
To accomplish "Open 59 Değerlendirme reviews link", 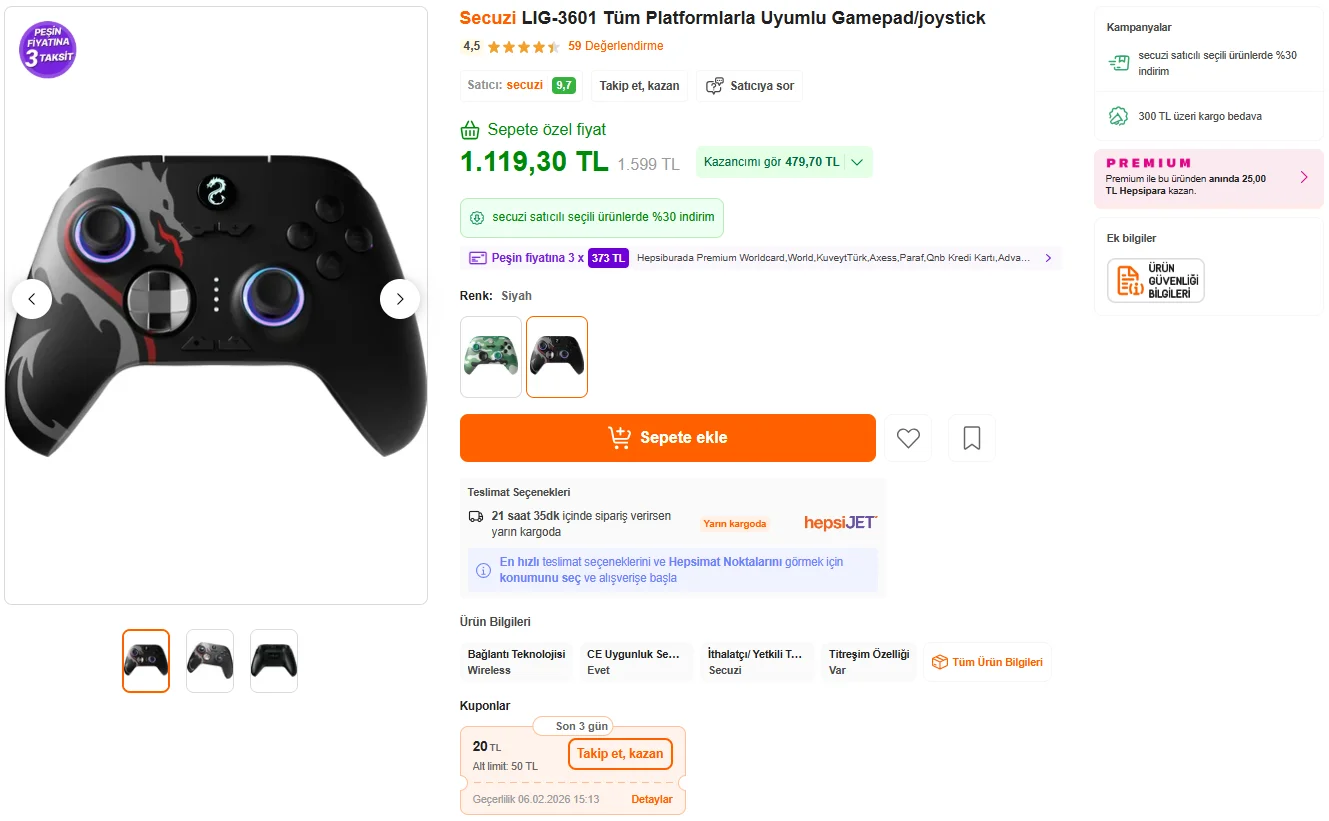I will coord(615,46).
